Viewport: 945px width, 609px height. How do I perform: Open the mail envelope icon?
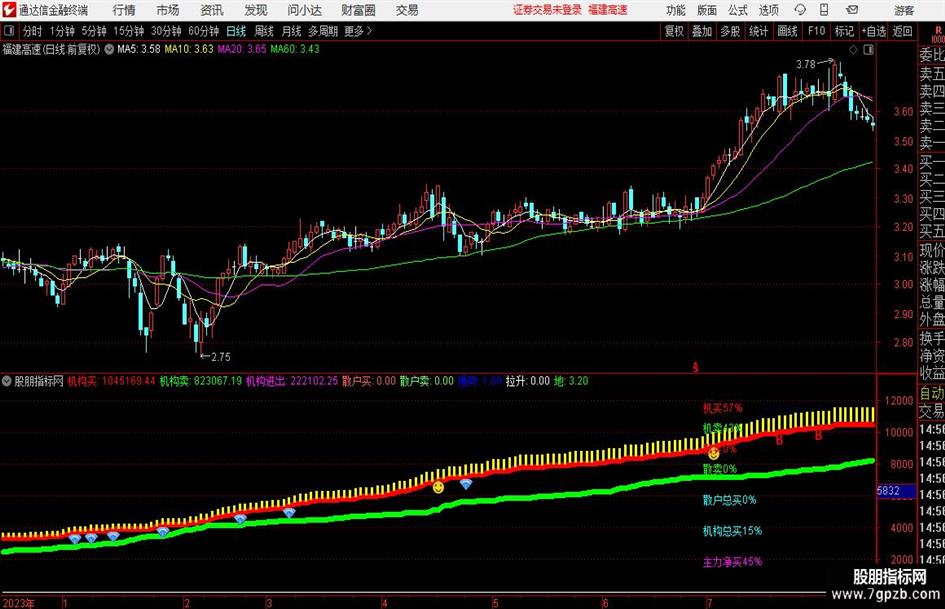click(x=852, y=10)
